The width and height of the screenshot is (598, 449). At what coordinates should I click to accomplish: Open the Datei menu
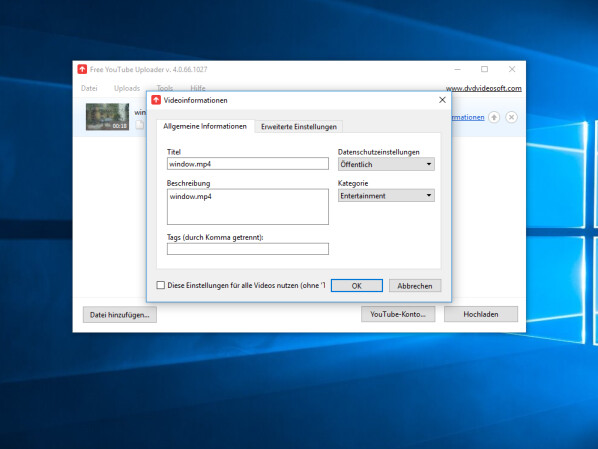coord(89,88)
